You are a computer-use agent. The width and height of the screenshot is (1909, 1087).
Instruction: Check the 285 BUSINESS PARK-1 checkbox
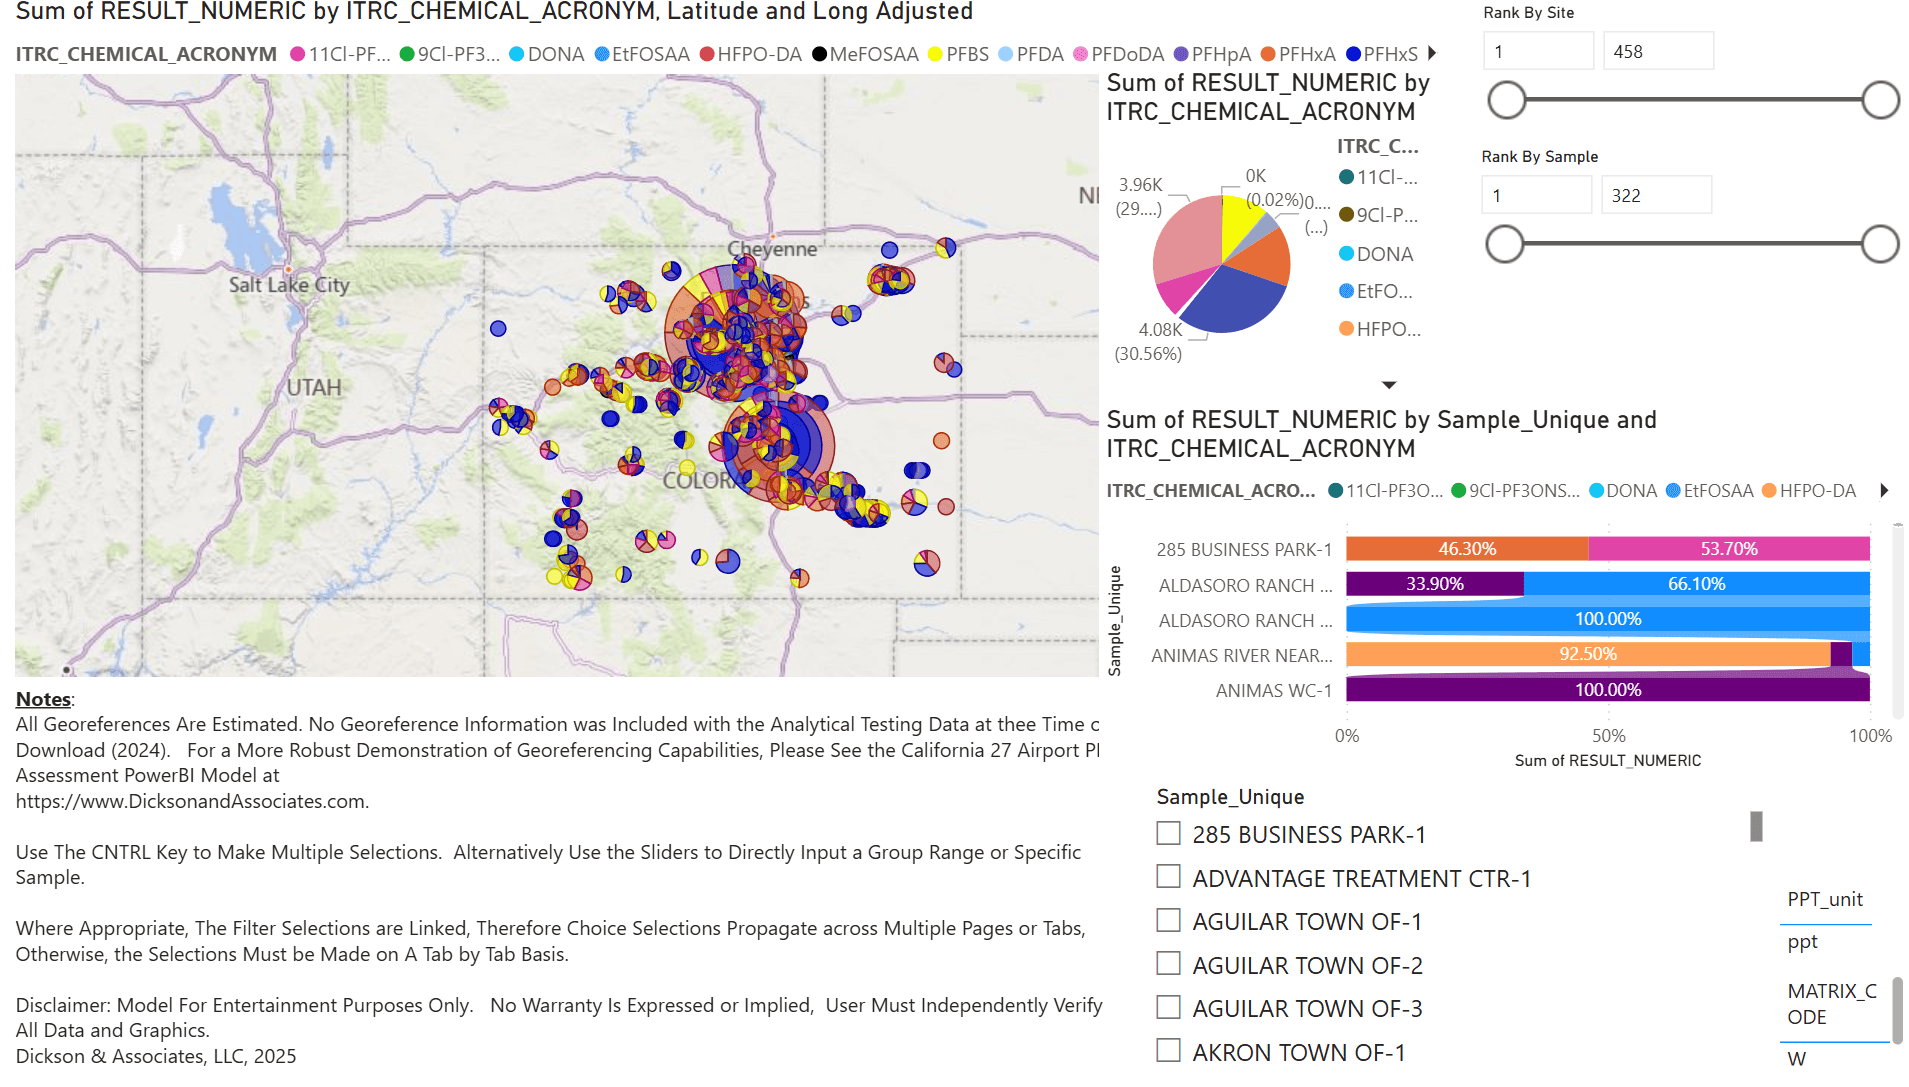1167,832
